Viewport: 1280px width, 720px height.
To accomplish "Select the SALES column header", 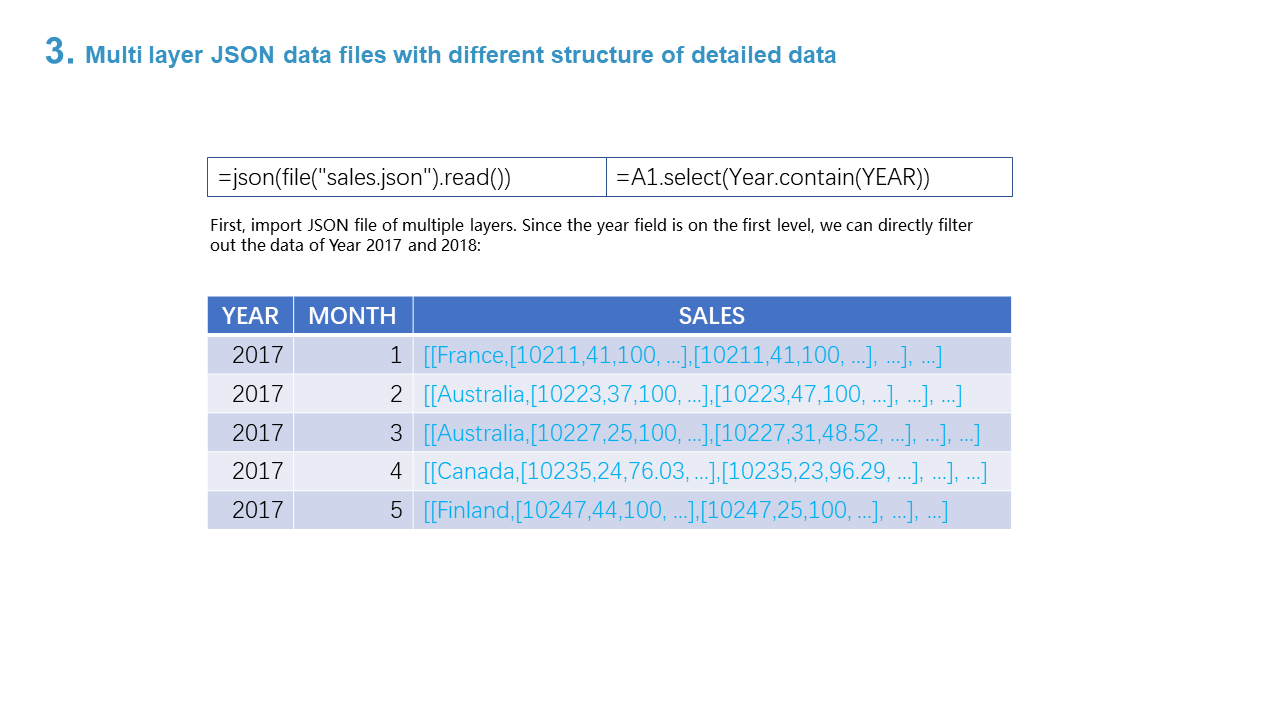I will [x=711, y=316].
